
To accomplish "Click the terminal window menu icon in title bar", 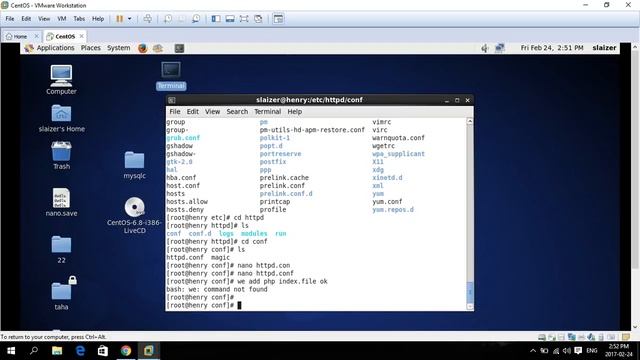I will [x=172, y=100].
